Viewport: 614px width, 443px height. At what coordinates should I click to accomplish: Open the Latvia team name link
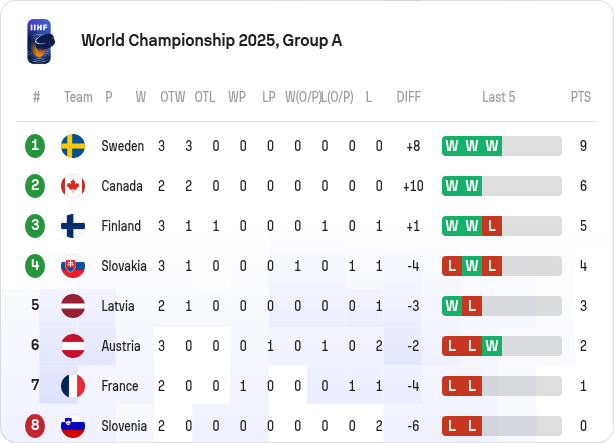118,306
